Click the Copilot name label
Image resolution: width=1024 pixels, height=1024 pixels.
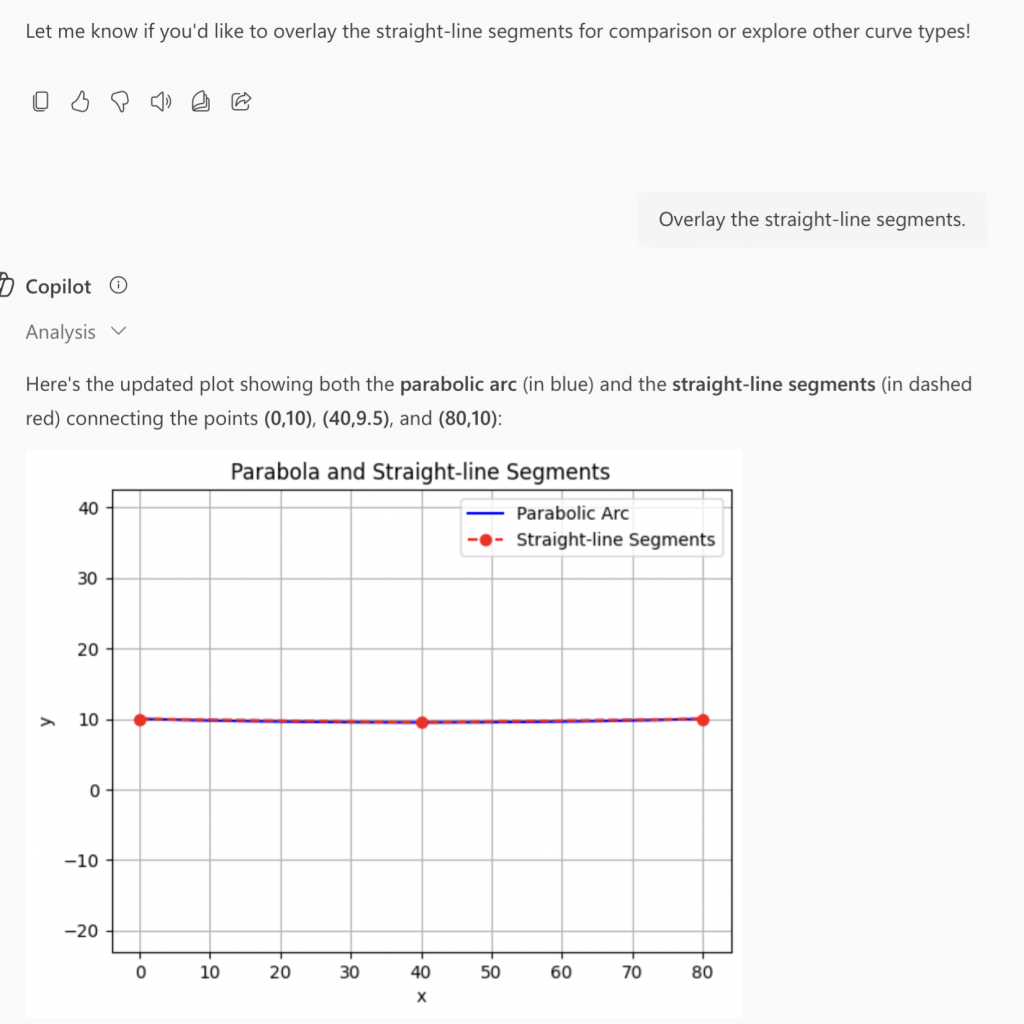58,287
